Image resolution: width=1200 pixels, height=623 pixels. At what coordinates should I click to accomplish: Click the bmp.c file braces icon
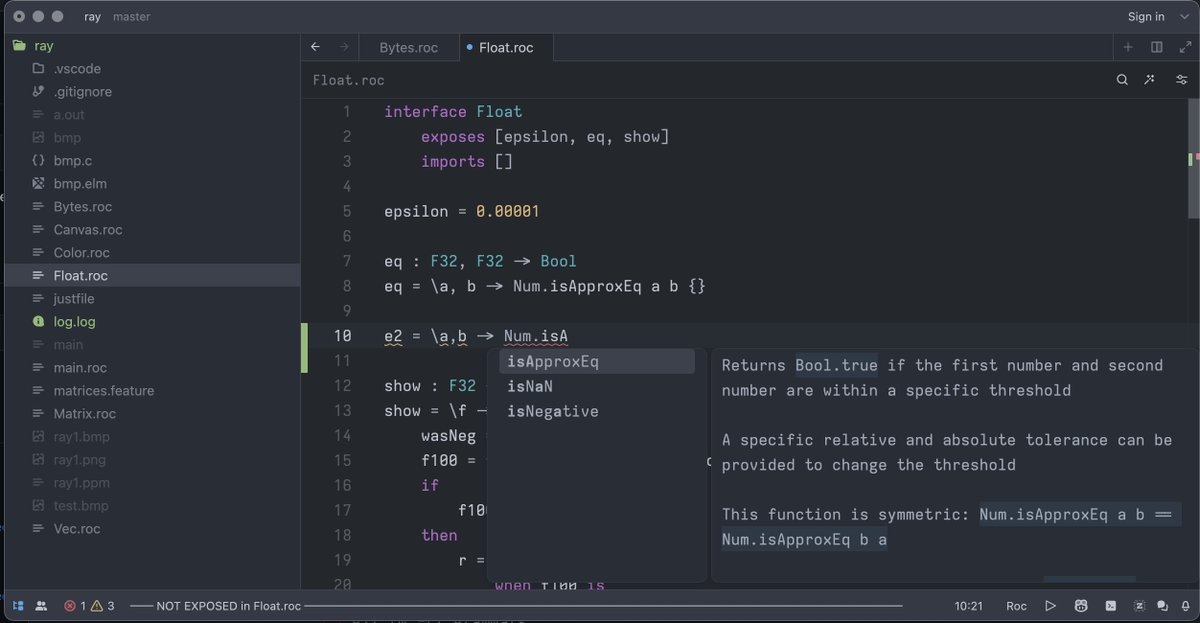38,160
